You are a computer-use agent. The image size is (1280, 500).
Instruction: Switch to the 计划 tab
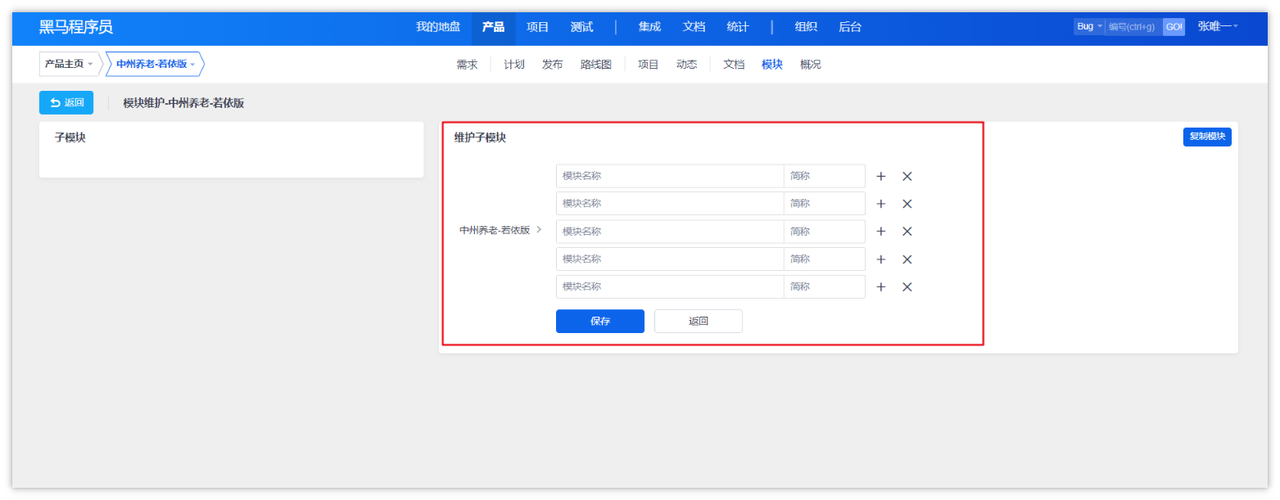[514, 64]
